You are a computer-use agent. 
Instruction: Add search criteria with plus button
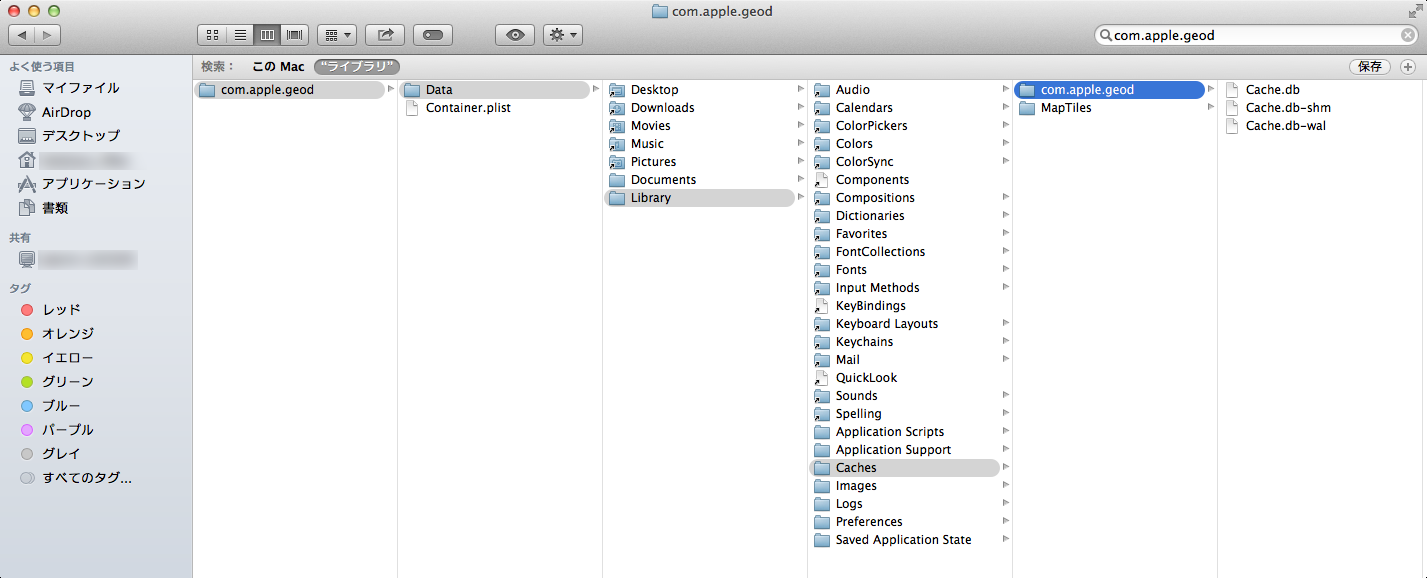[x=1408, y=67]
